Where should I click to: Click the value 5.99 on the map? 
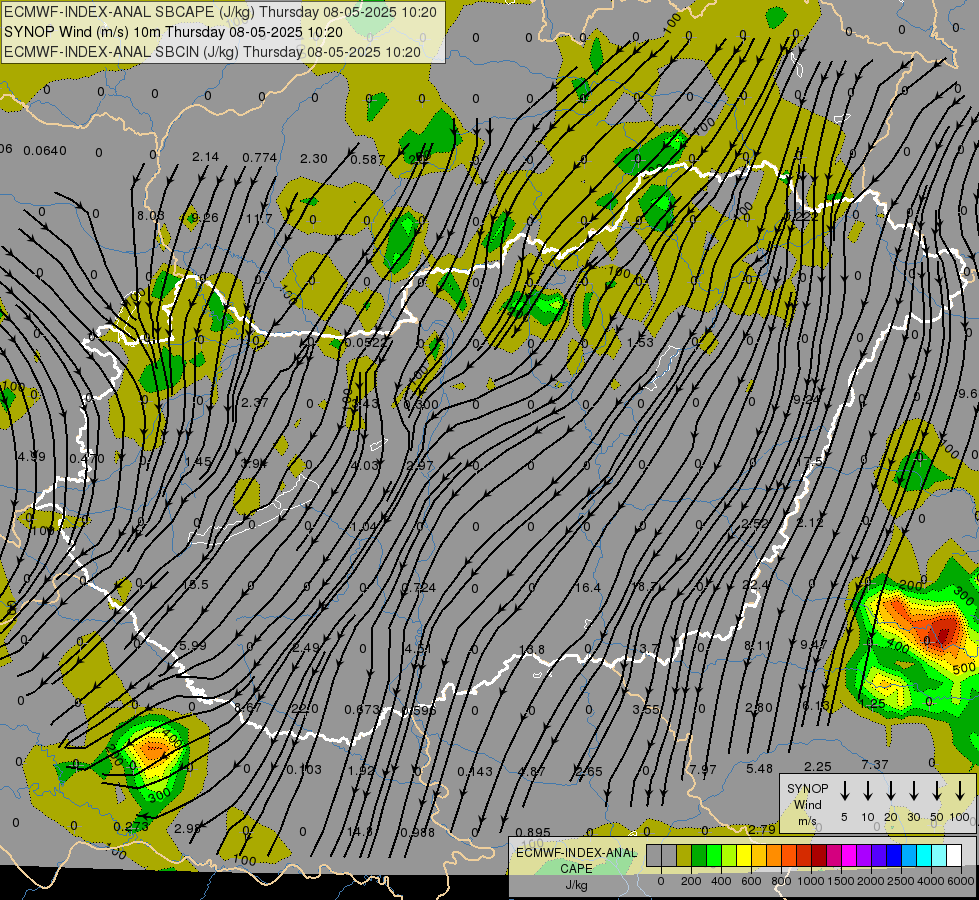192,646
